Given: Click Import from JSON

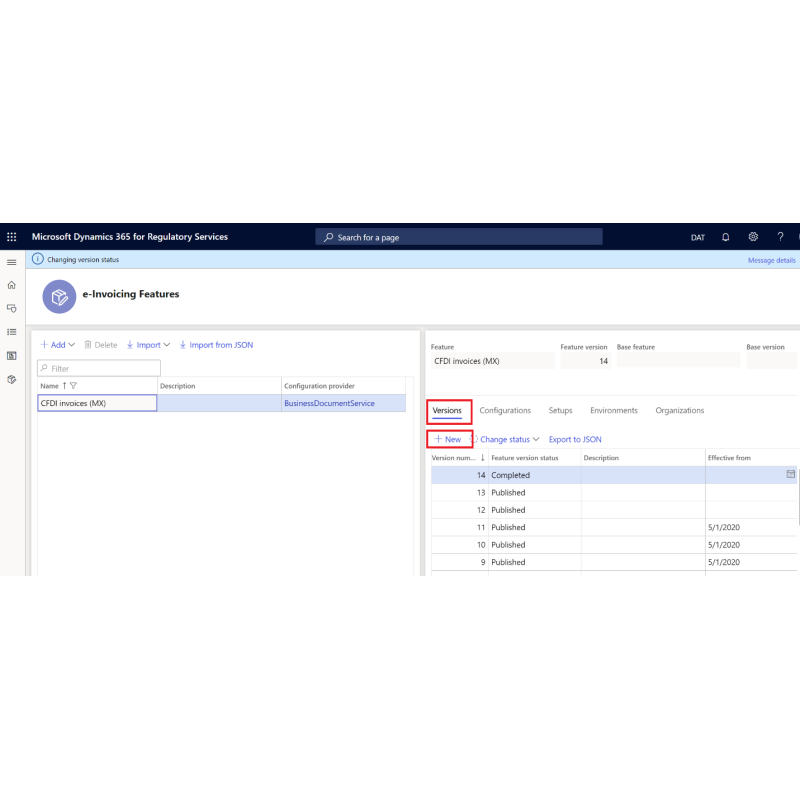Looking at the screenshot, I should (x=216, y=345).
